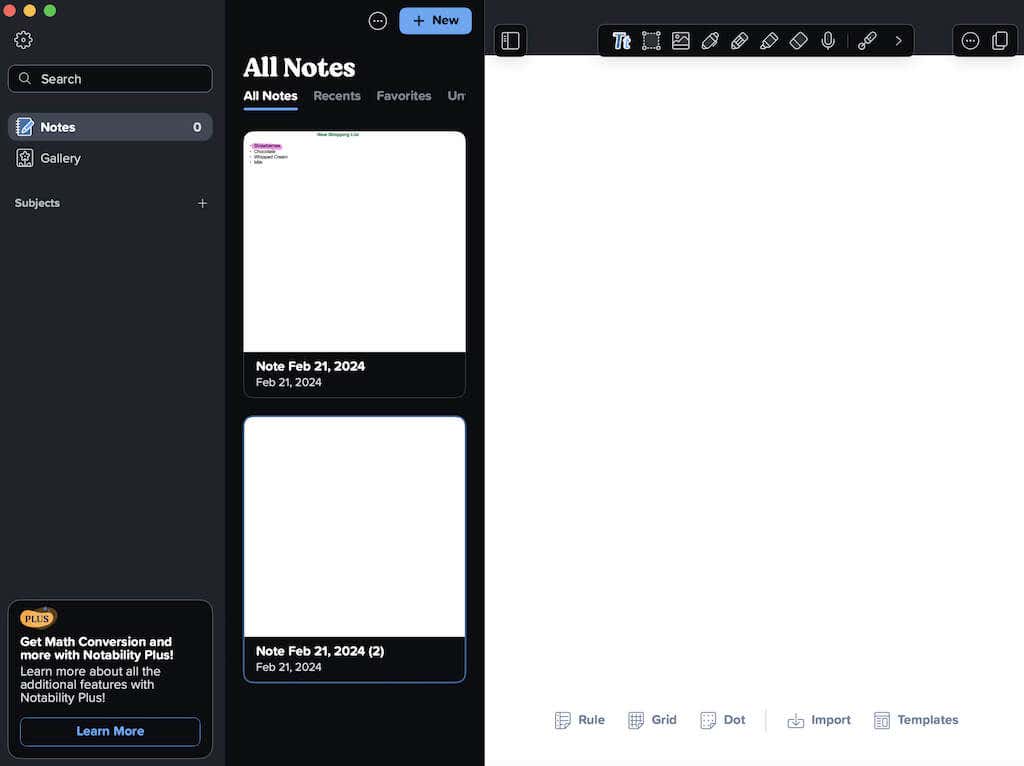Enable Dot paper style
This screenshot has height=766, width=1024.
click(722, 720)
